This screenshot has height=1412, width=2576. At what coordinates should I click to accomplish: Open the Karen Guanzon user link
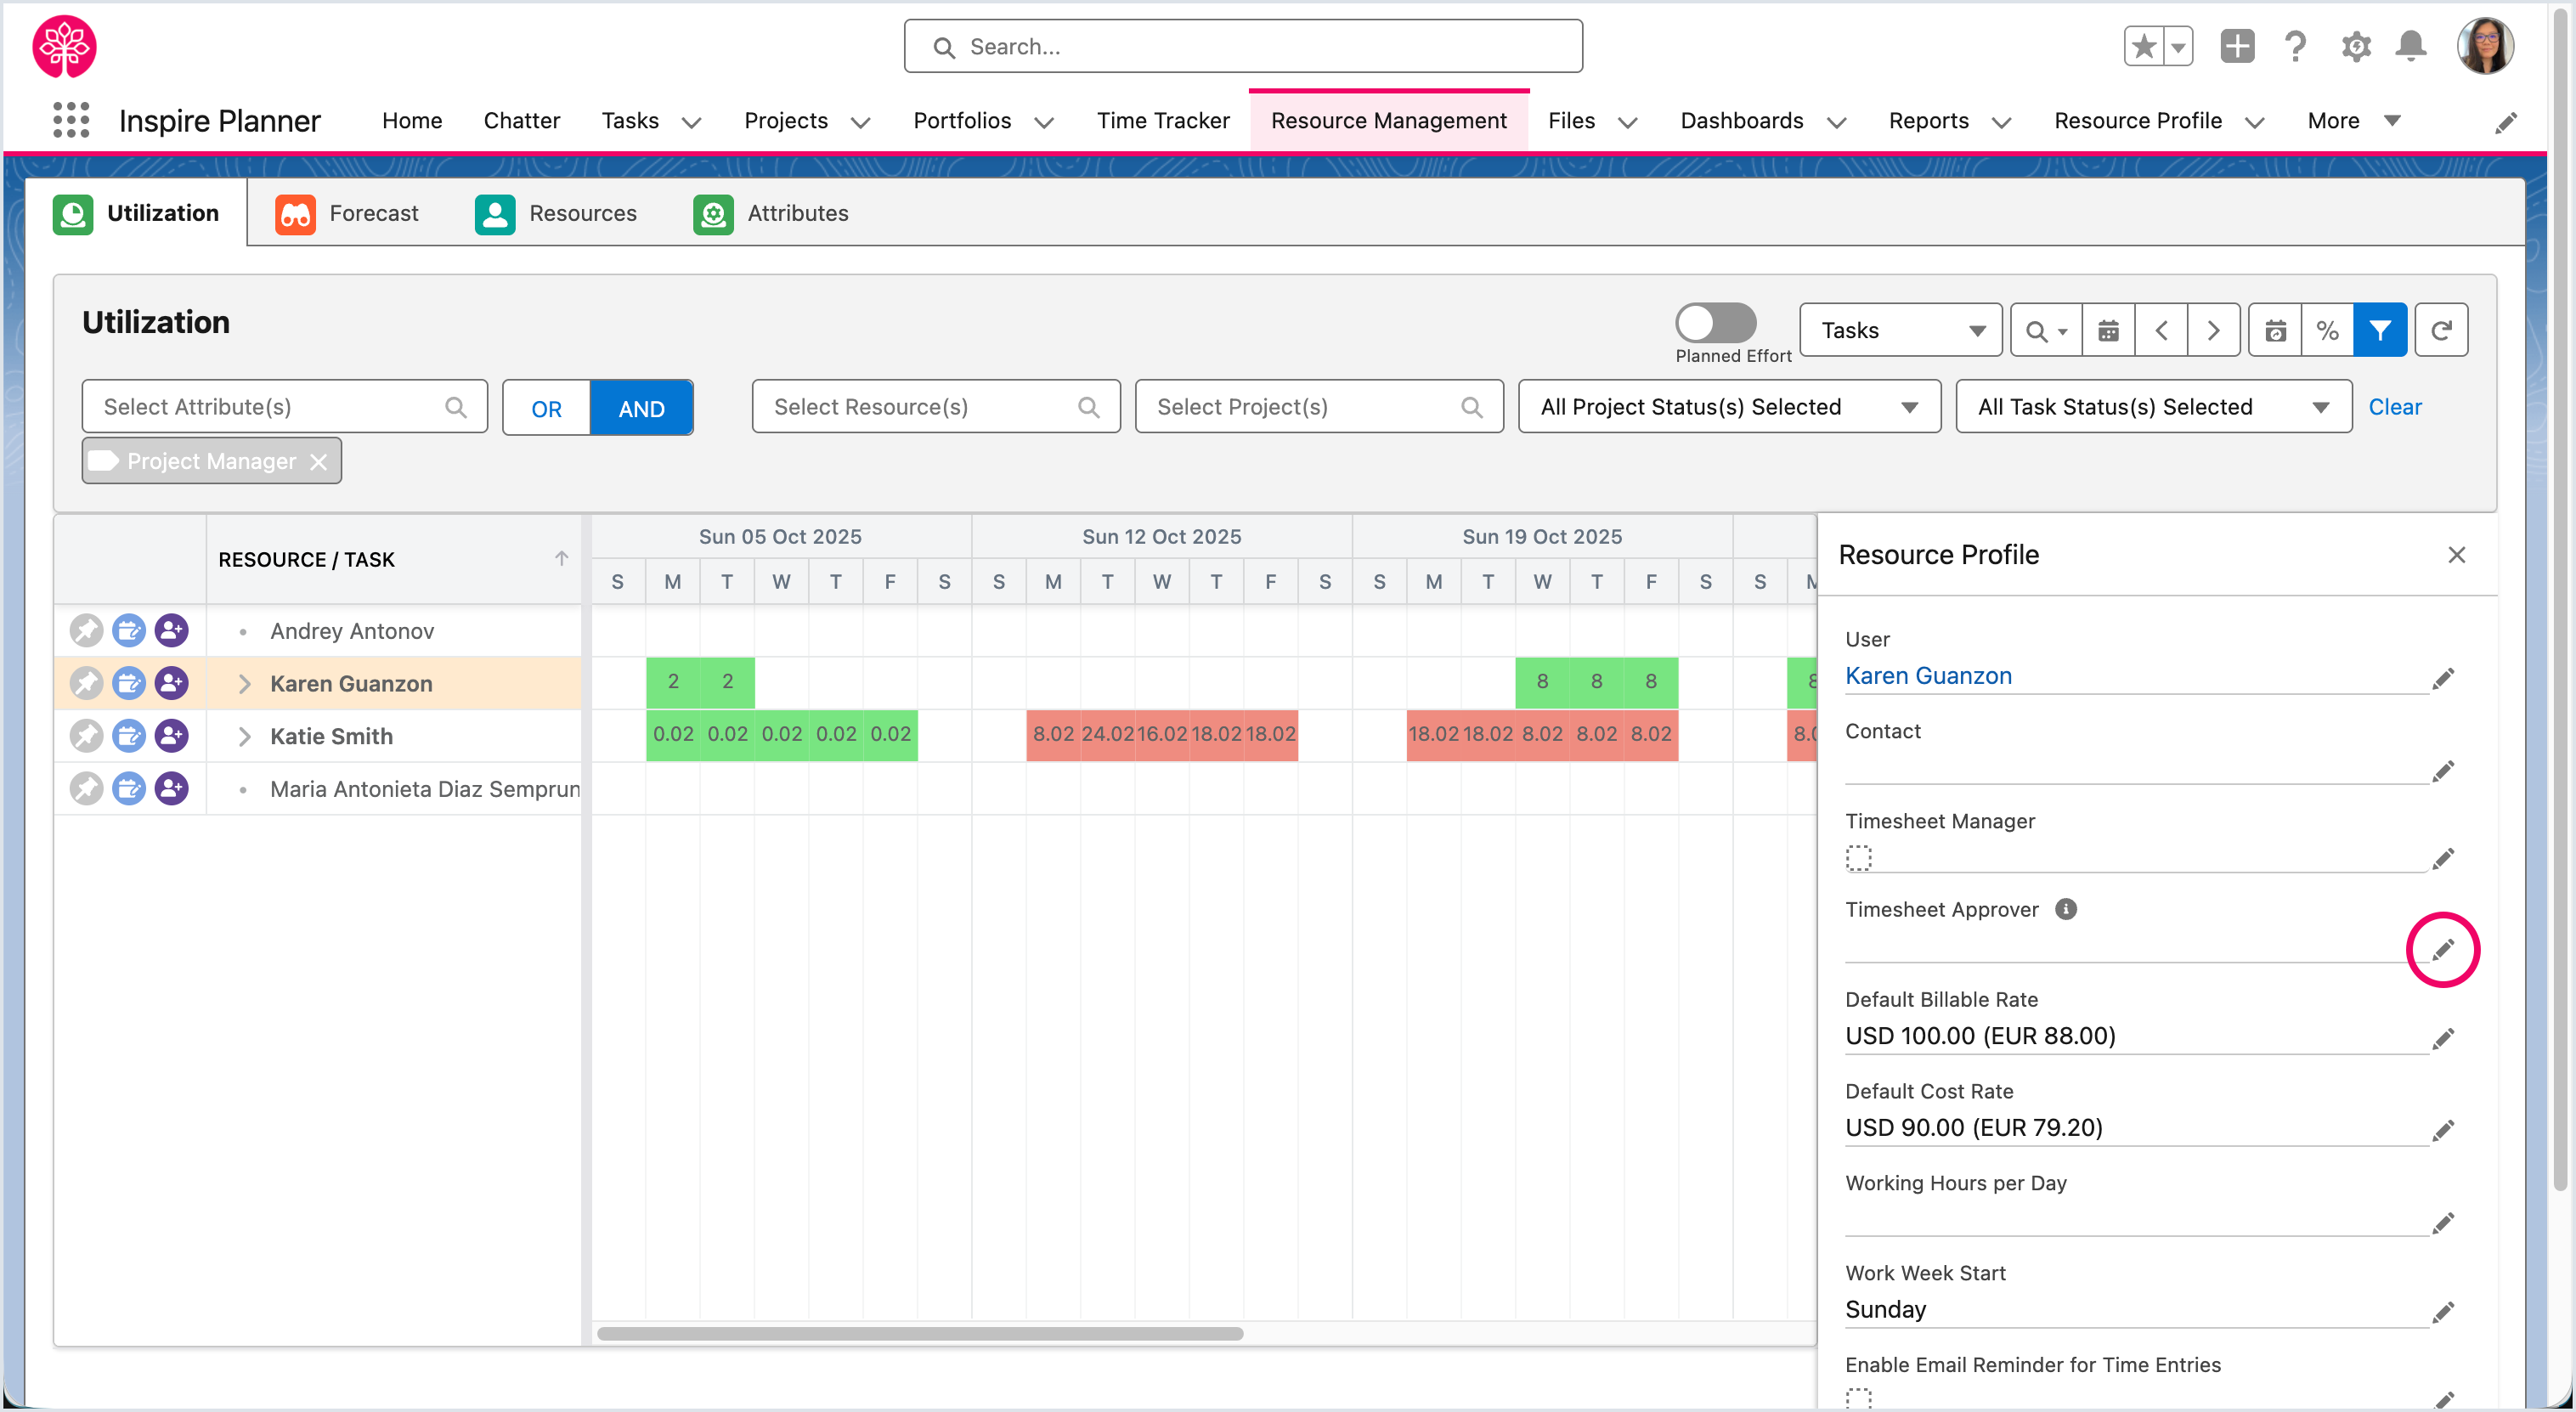coord(1928,676)
